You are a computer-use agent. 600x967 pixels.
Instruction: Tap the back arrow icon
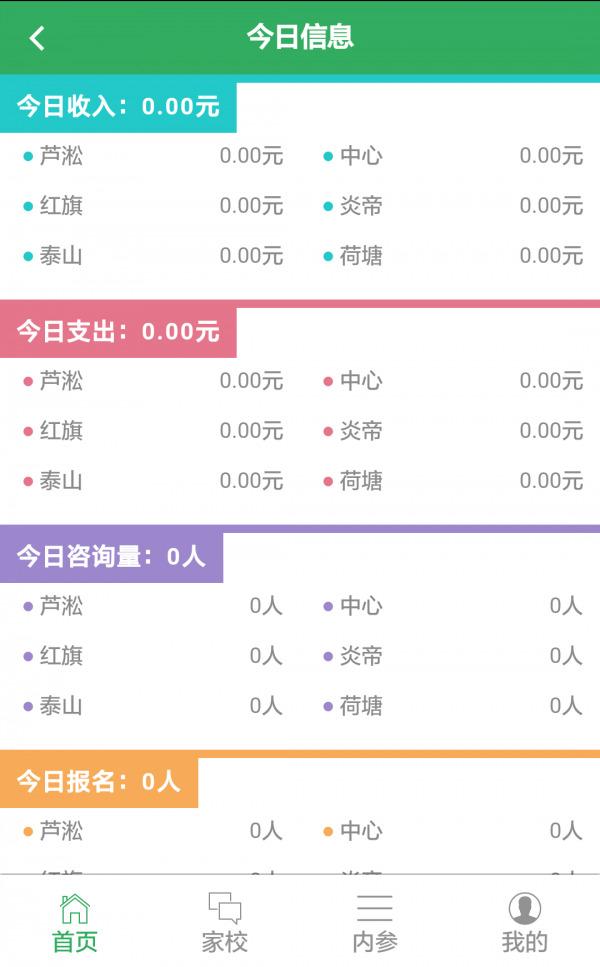pos(37,38)
